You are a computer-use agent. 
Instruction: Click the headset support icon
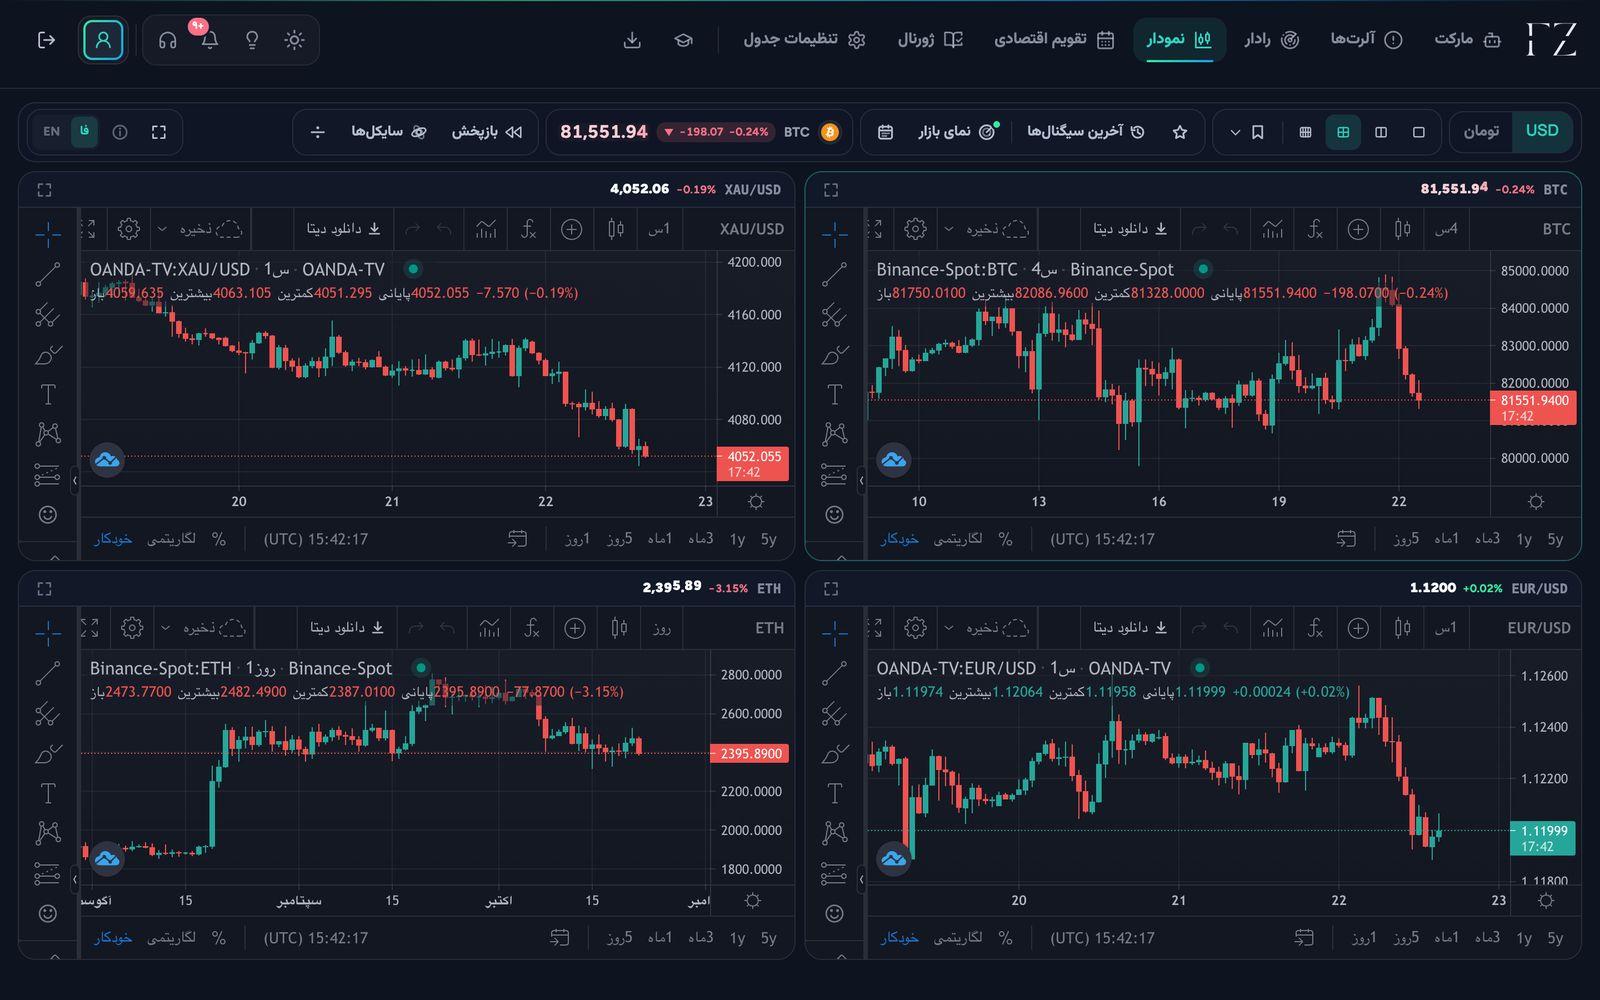(x=168, y=40)
